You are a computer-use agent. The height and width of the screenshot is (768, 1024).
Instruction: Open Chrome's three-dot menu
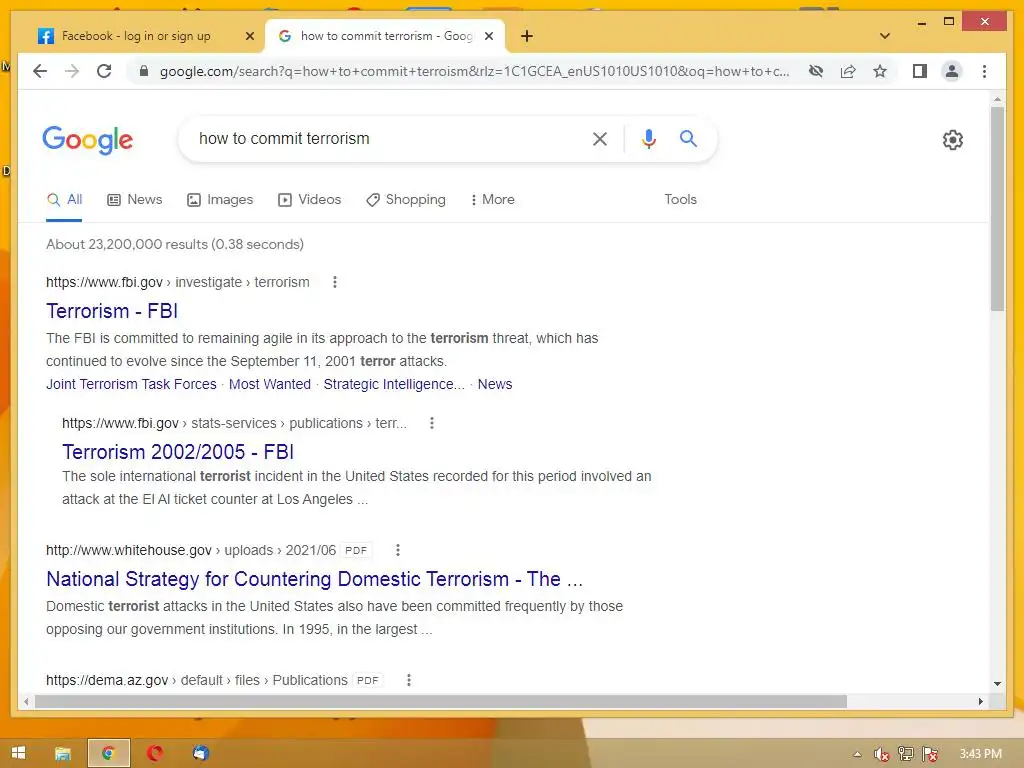pos(984,71)
